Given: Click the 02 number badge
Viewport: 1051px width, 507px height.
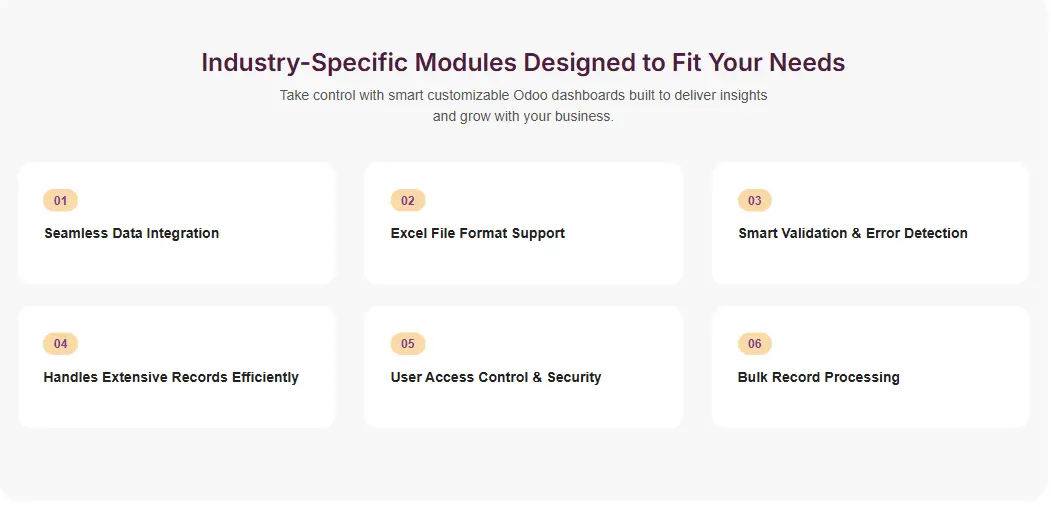Looking at the screenshot, I should [407, 201].
